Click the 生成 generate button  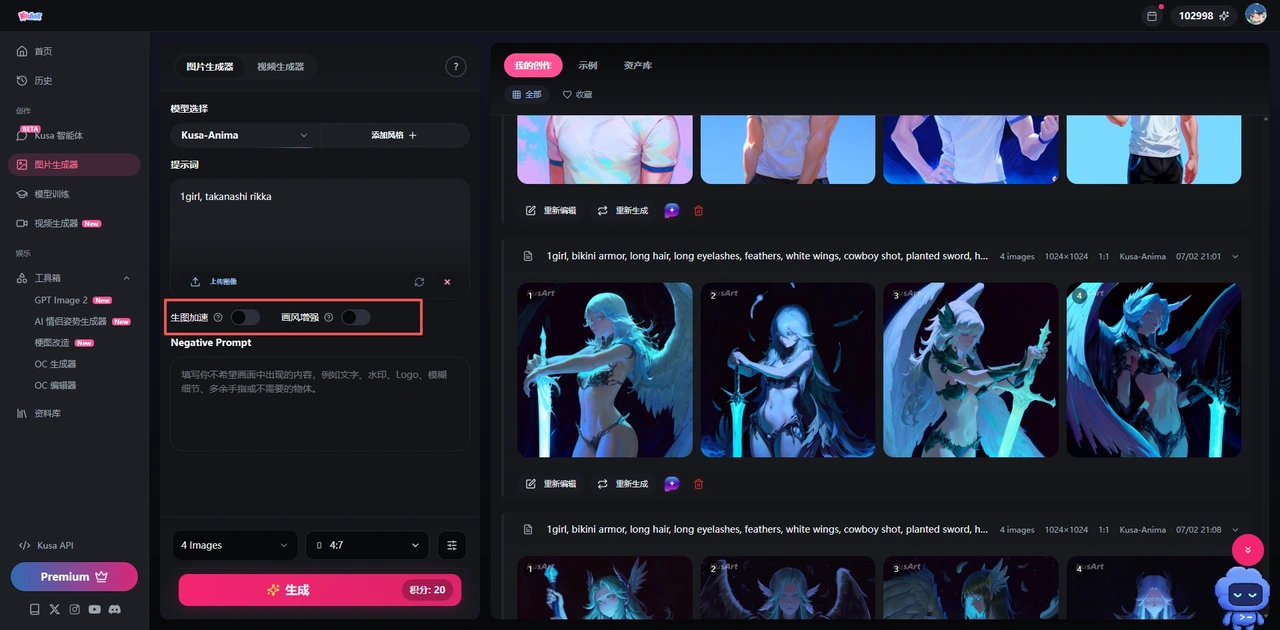coord(320,590)
